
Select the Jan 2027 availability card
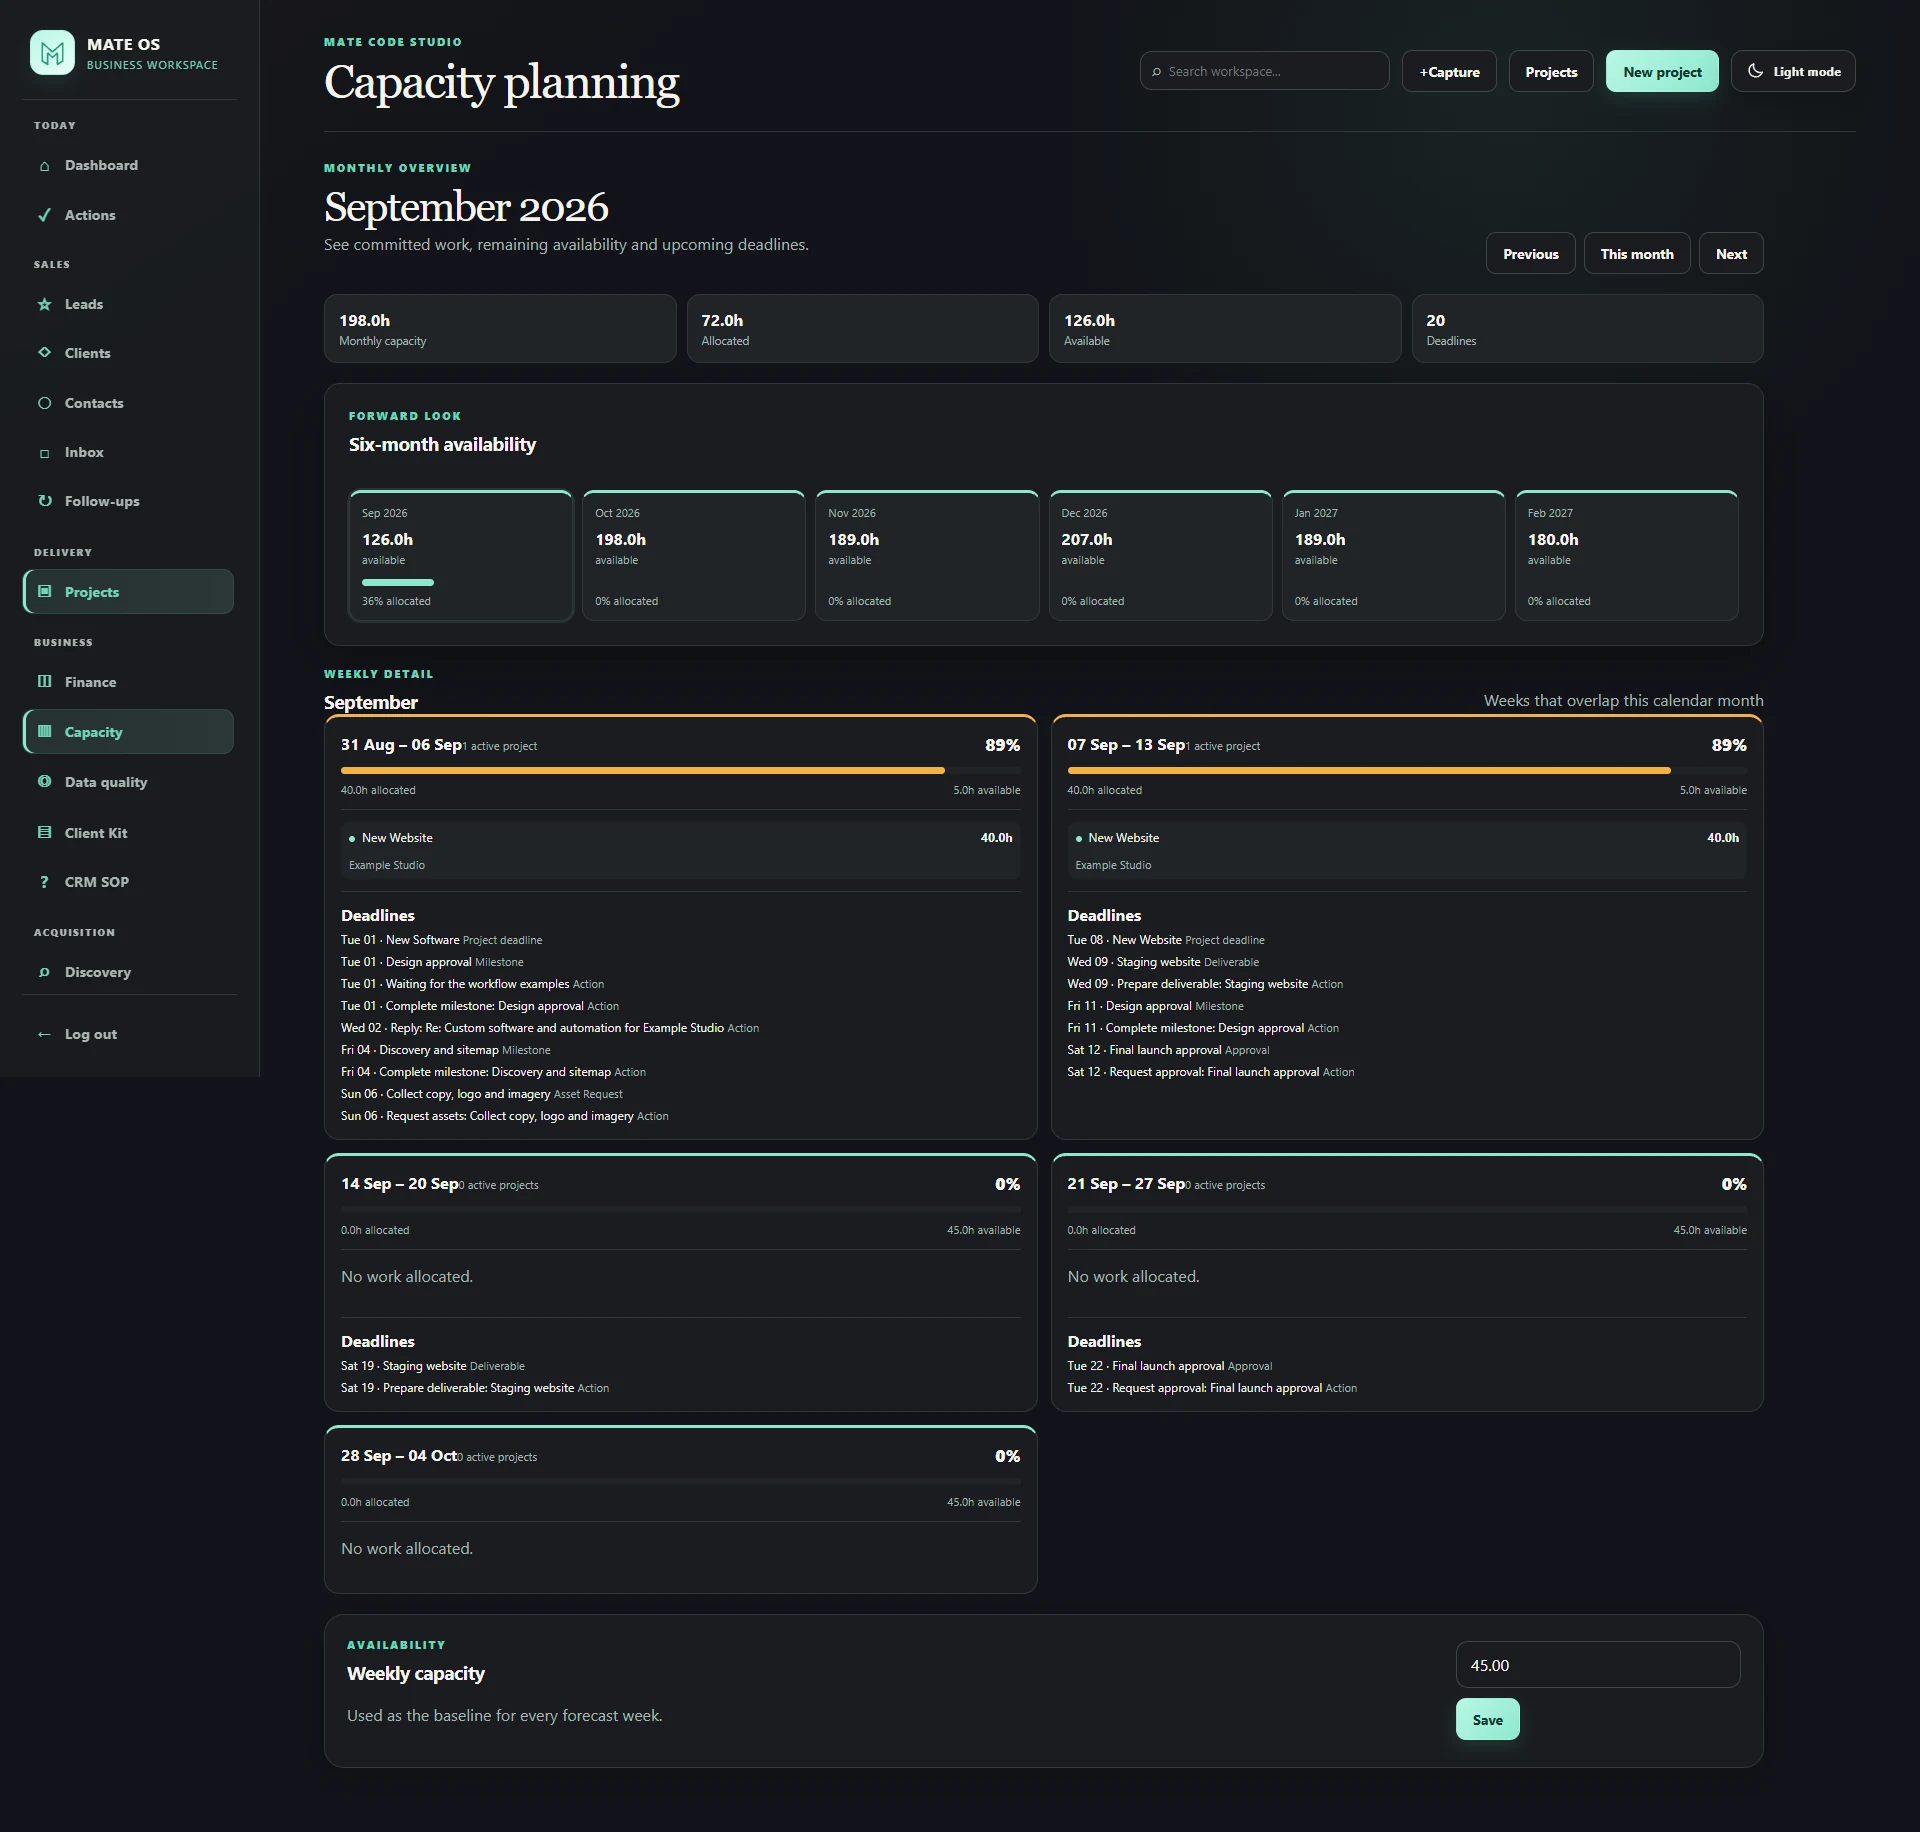(x=1393, y=556)
